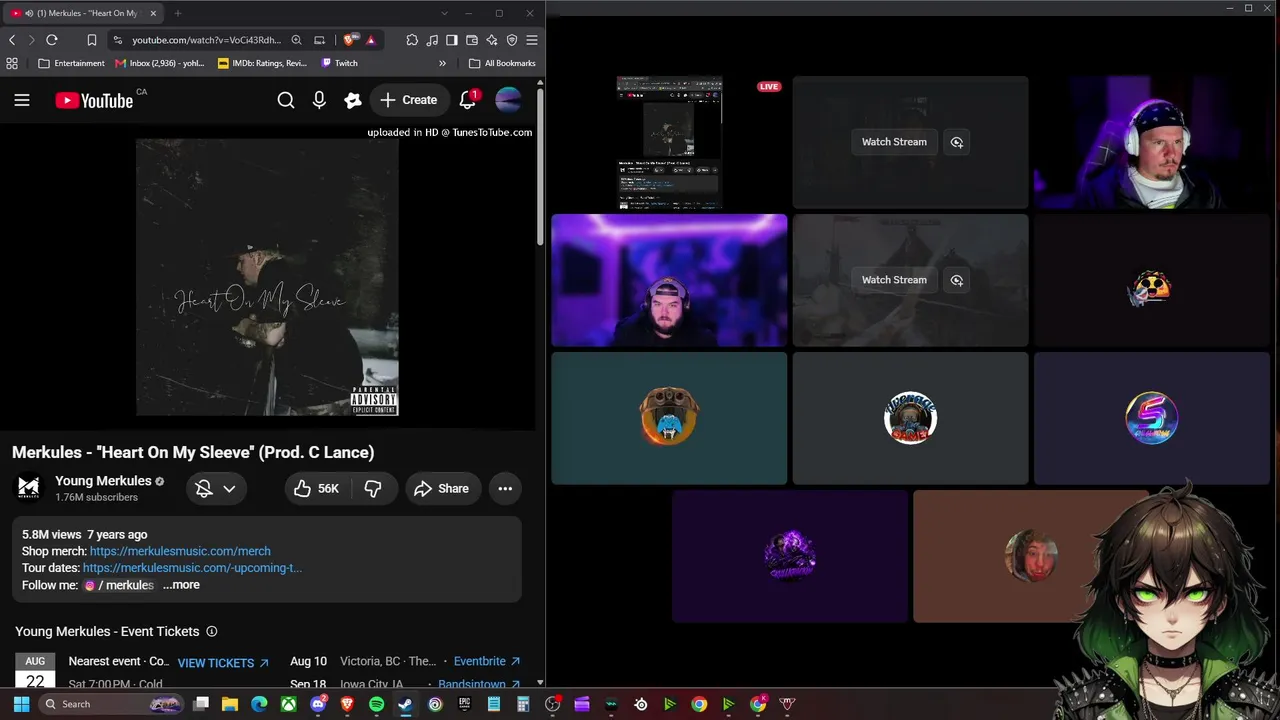
Task: Reload the YouTube page
Action: pyautogui.click(x=52, y=40)
